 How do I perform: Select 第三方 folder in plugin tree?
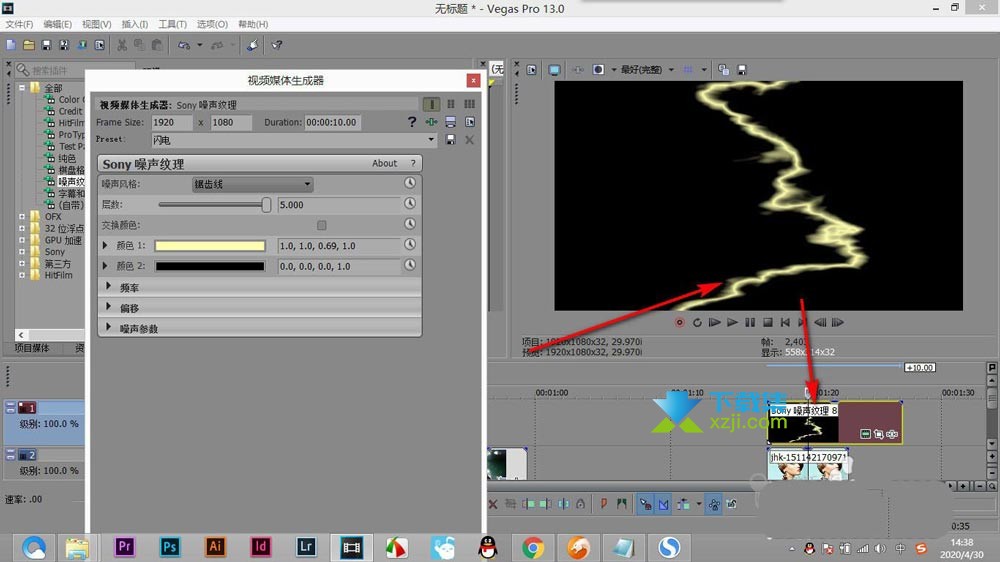(x=57, y=263)
